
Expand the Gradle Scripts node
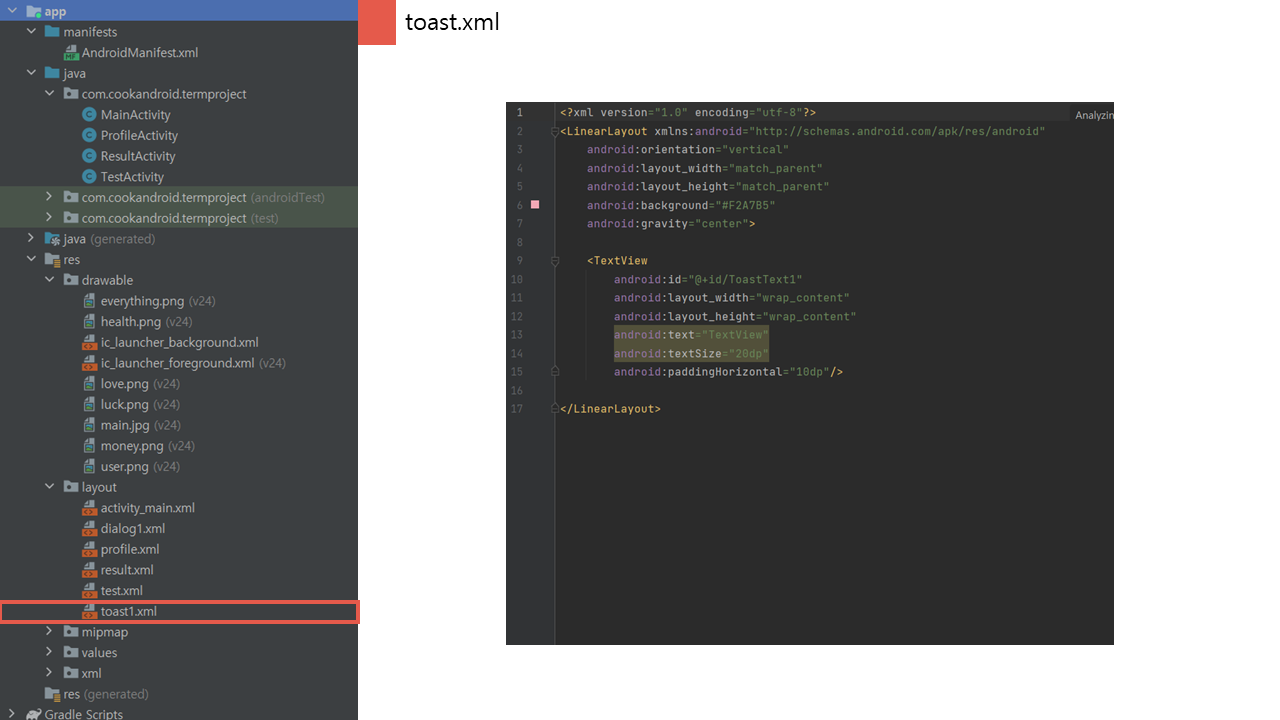(12, 714)
